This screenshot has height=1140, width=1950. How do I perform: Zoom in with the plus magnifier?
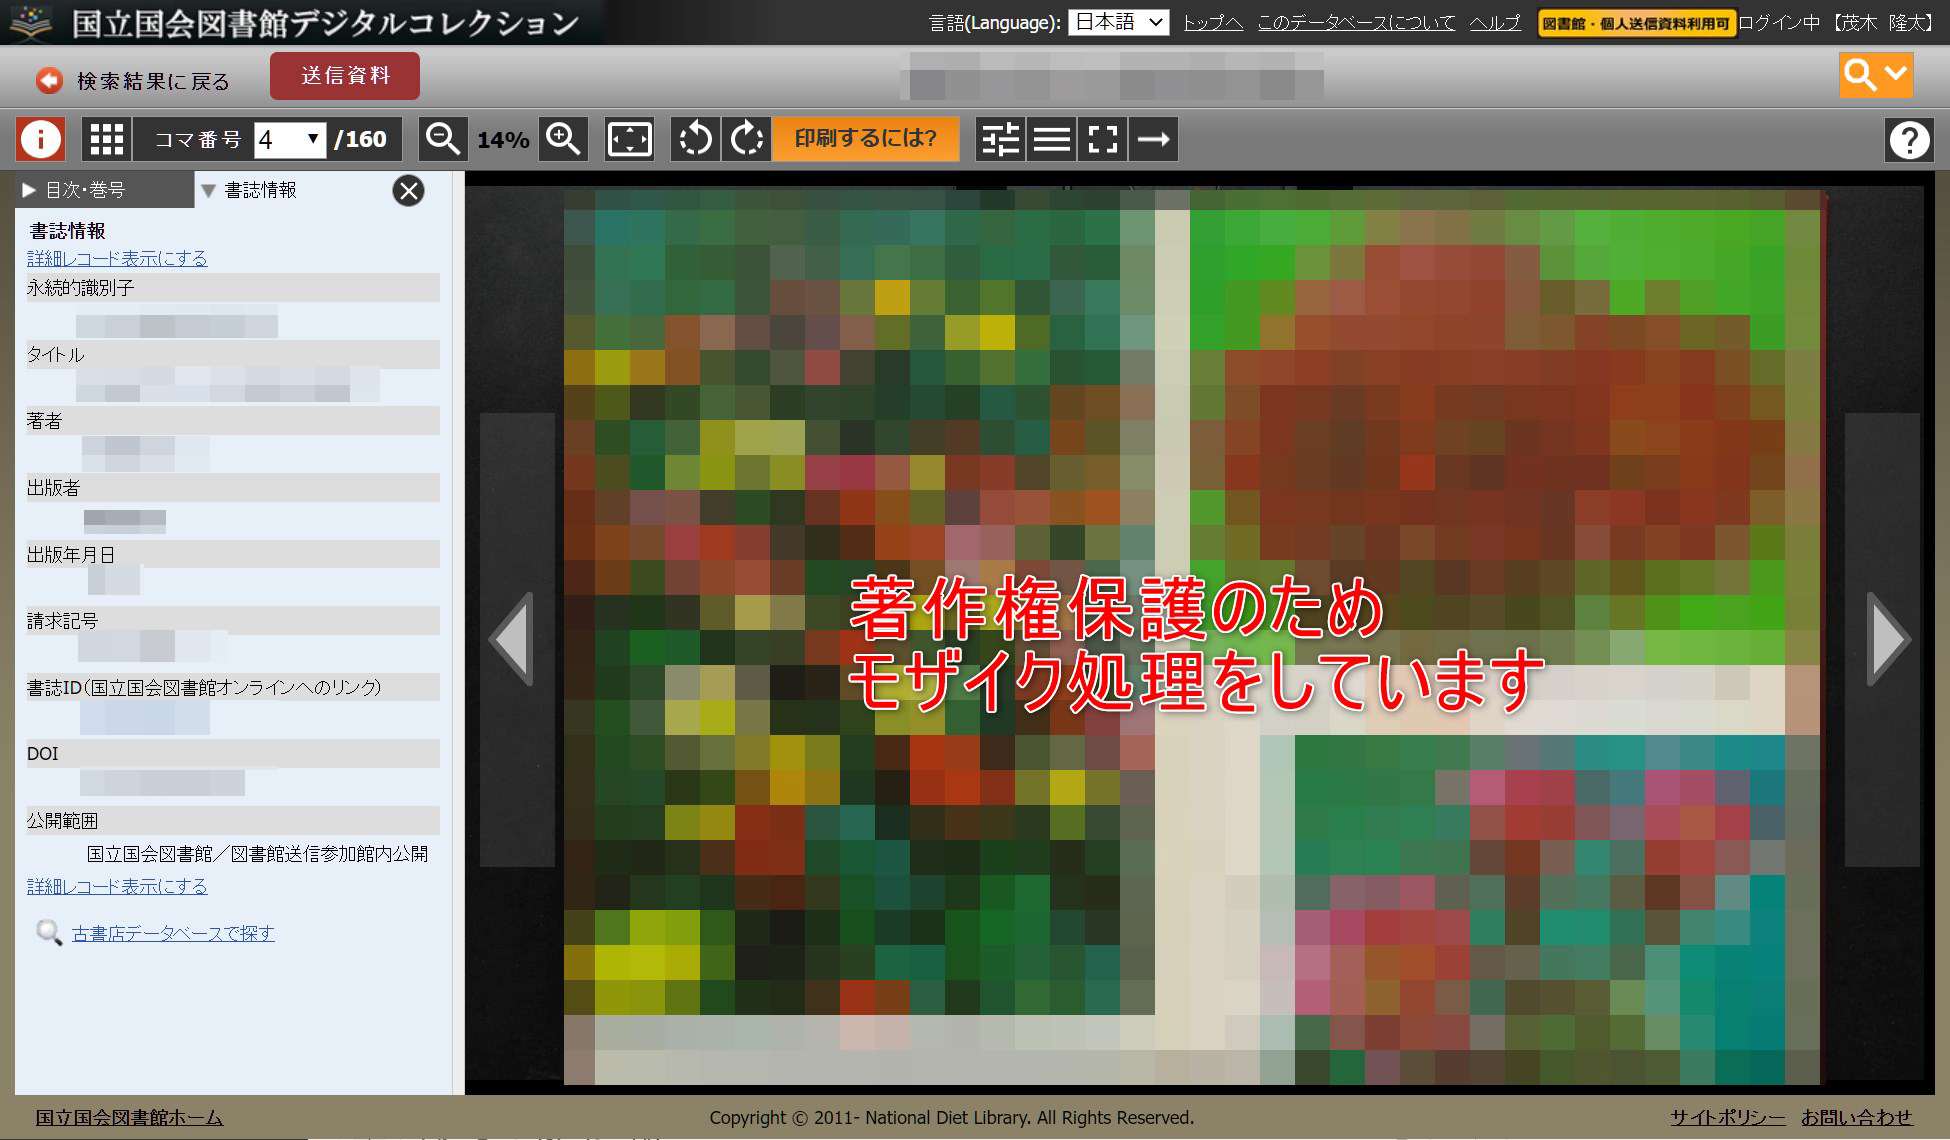tap(563, 139)
